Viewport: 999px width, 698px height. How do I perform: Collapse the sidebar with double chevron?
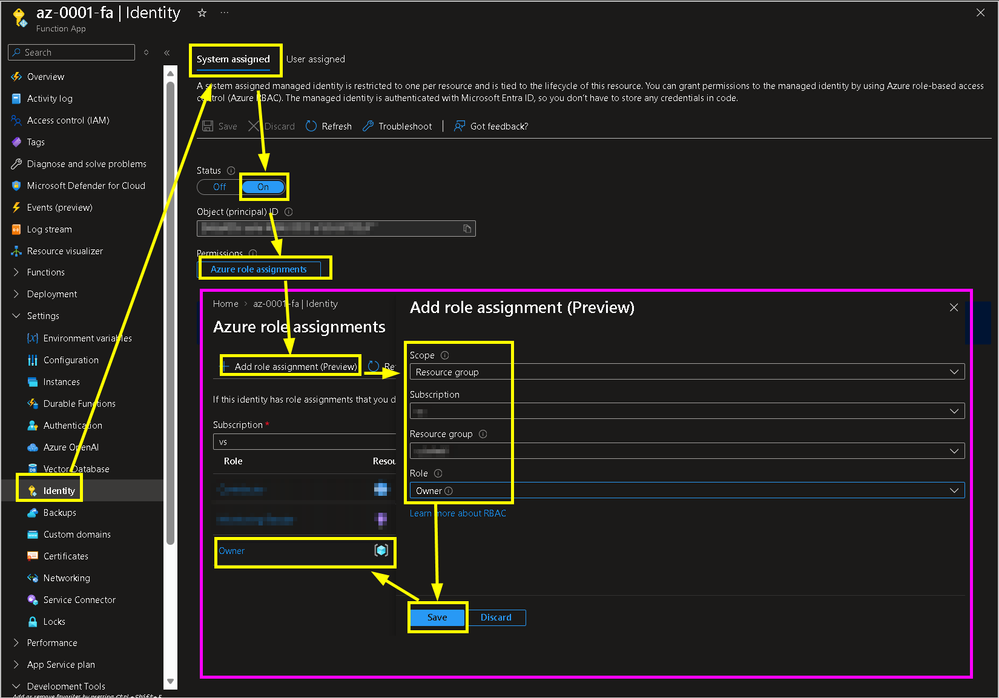pos(167,53)
